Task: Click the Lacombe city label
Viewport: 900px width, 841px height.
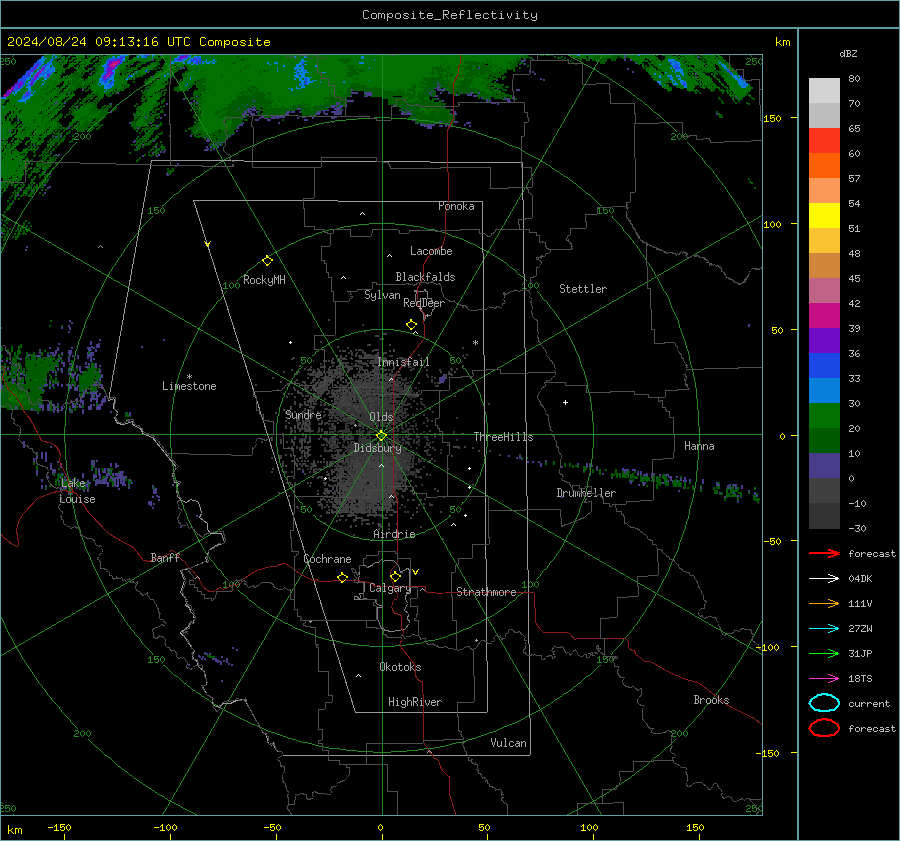Action: pos(431,251)
